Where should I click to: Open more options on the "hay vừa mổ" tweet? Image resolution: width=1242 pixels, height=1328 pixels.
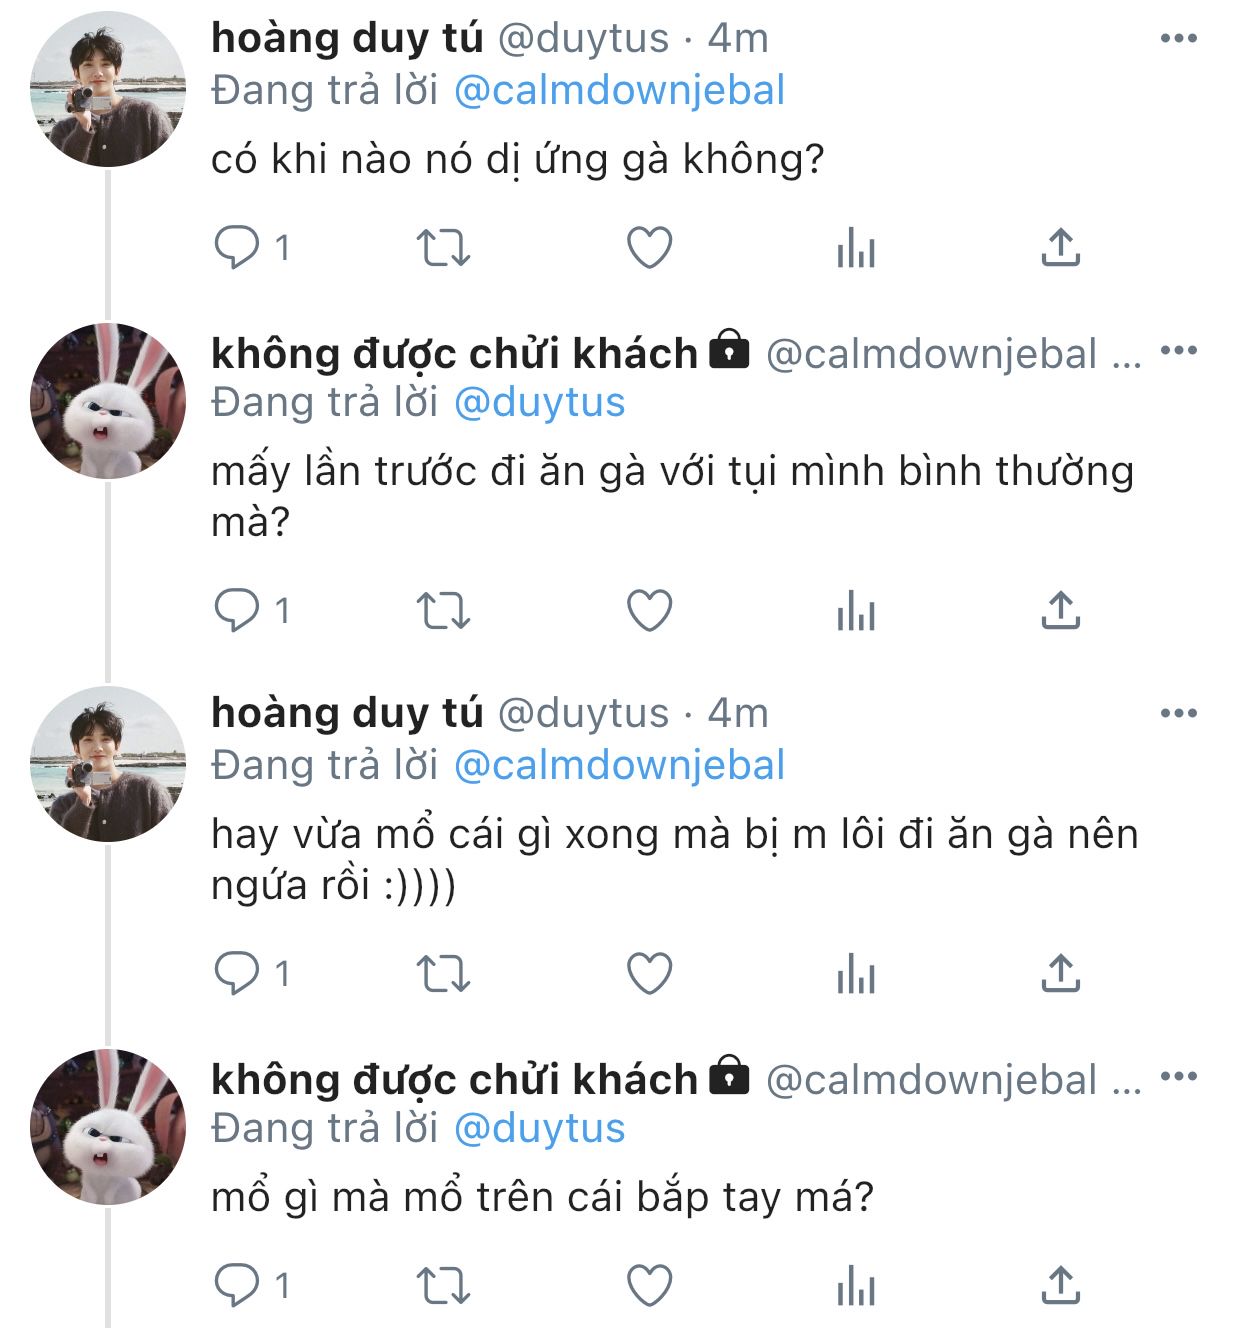coord(1178,714)
